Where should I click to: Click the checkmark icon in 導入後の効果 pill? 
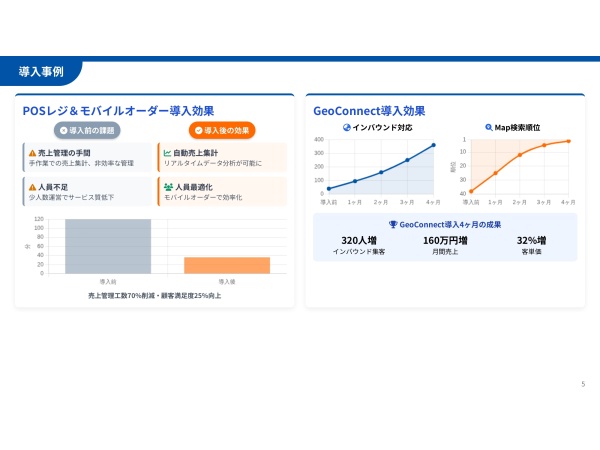tap(199, 130)
